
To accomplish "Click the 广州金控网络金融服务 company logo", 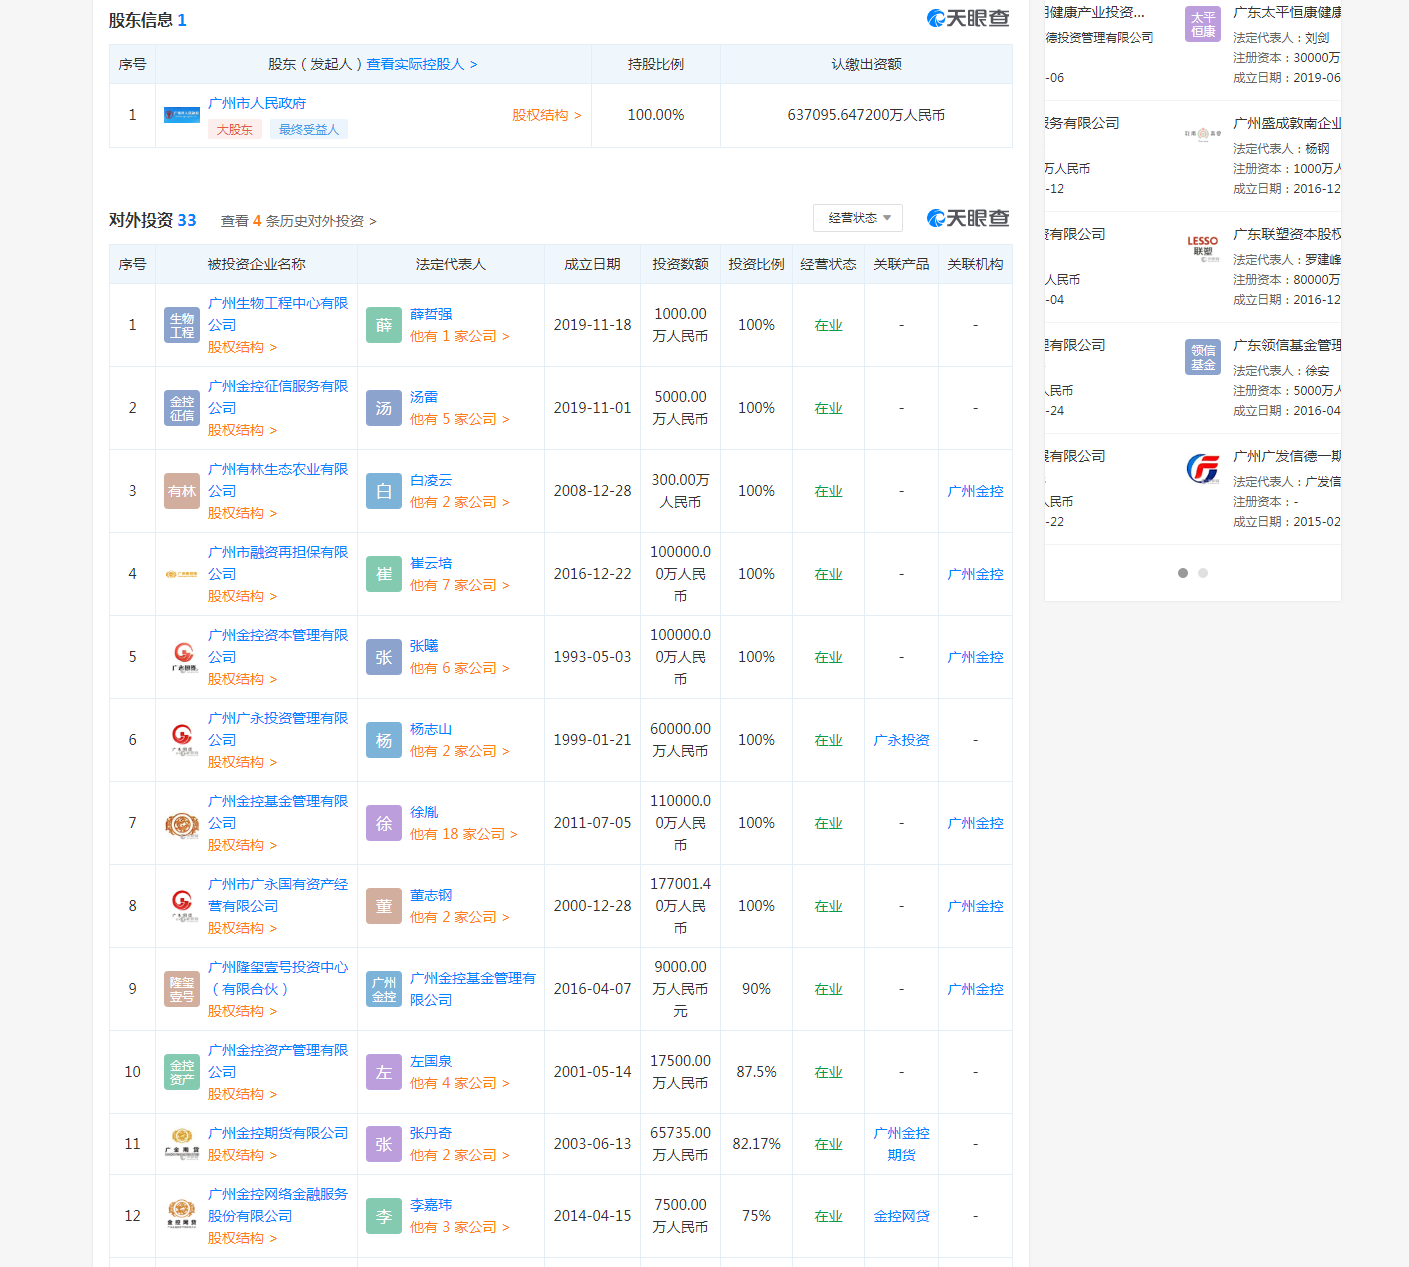I will [x=182, y=1216].
